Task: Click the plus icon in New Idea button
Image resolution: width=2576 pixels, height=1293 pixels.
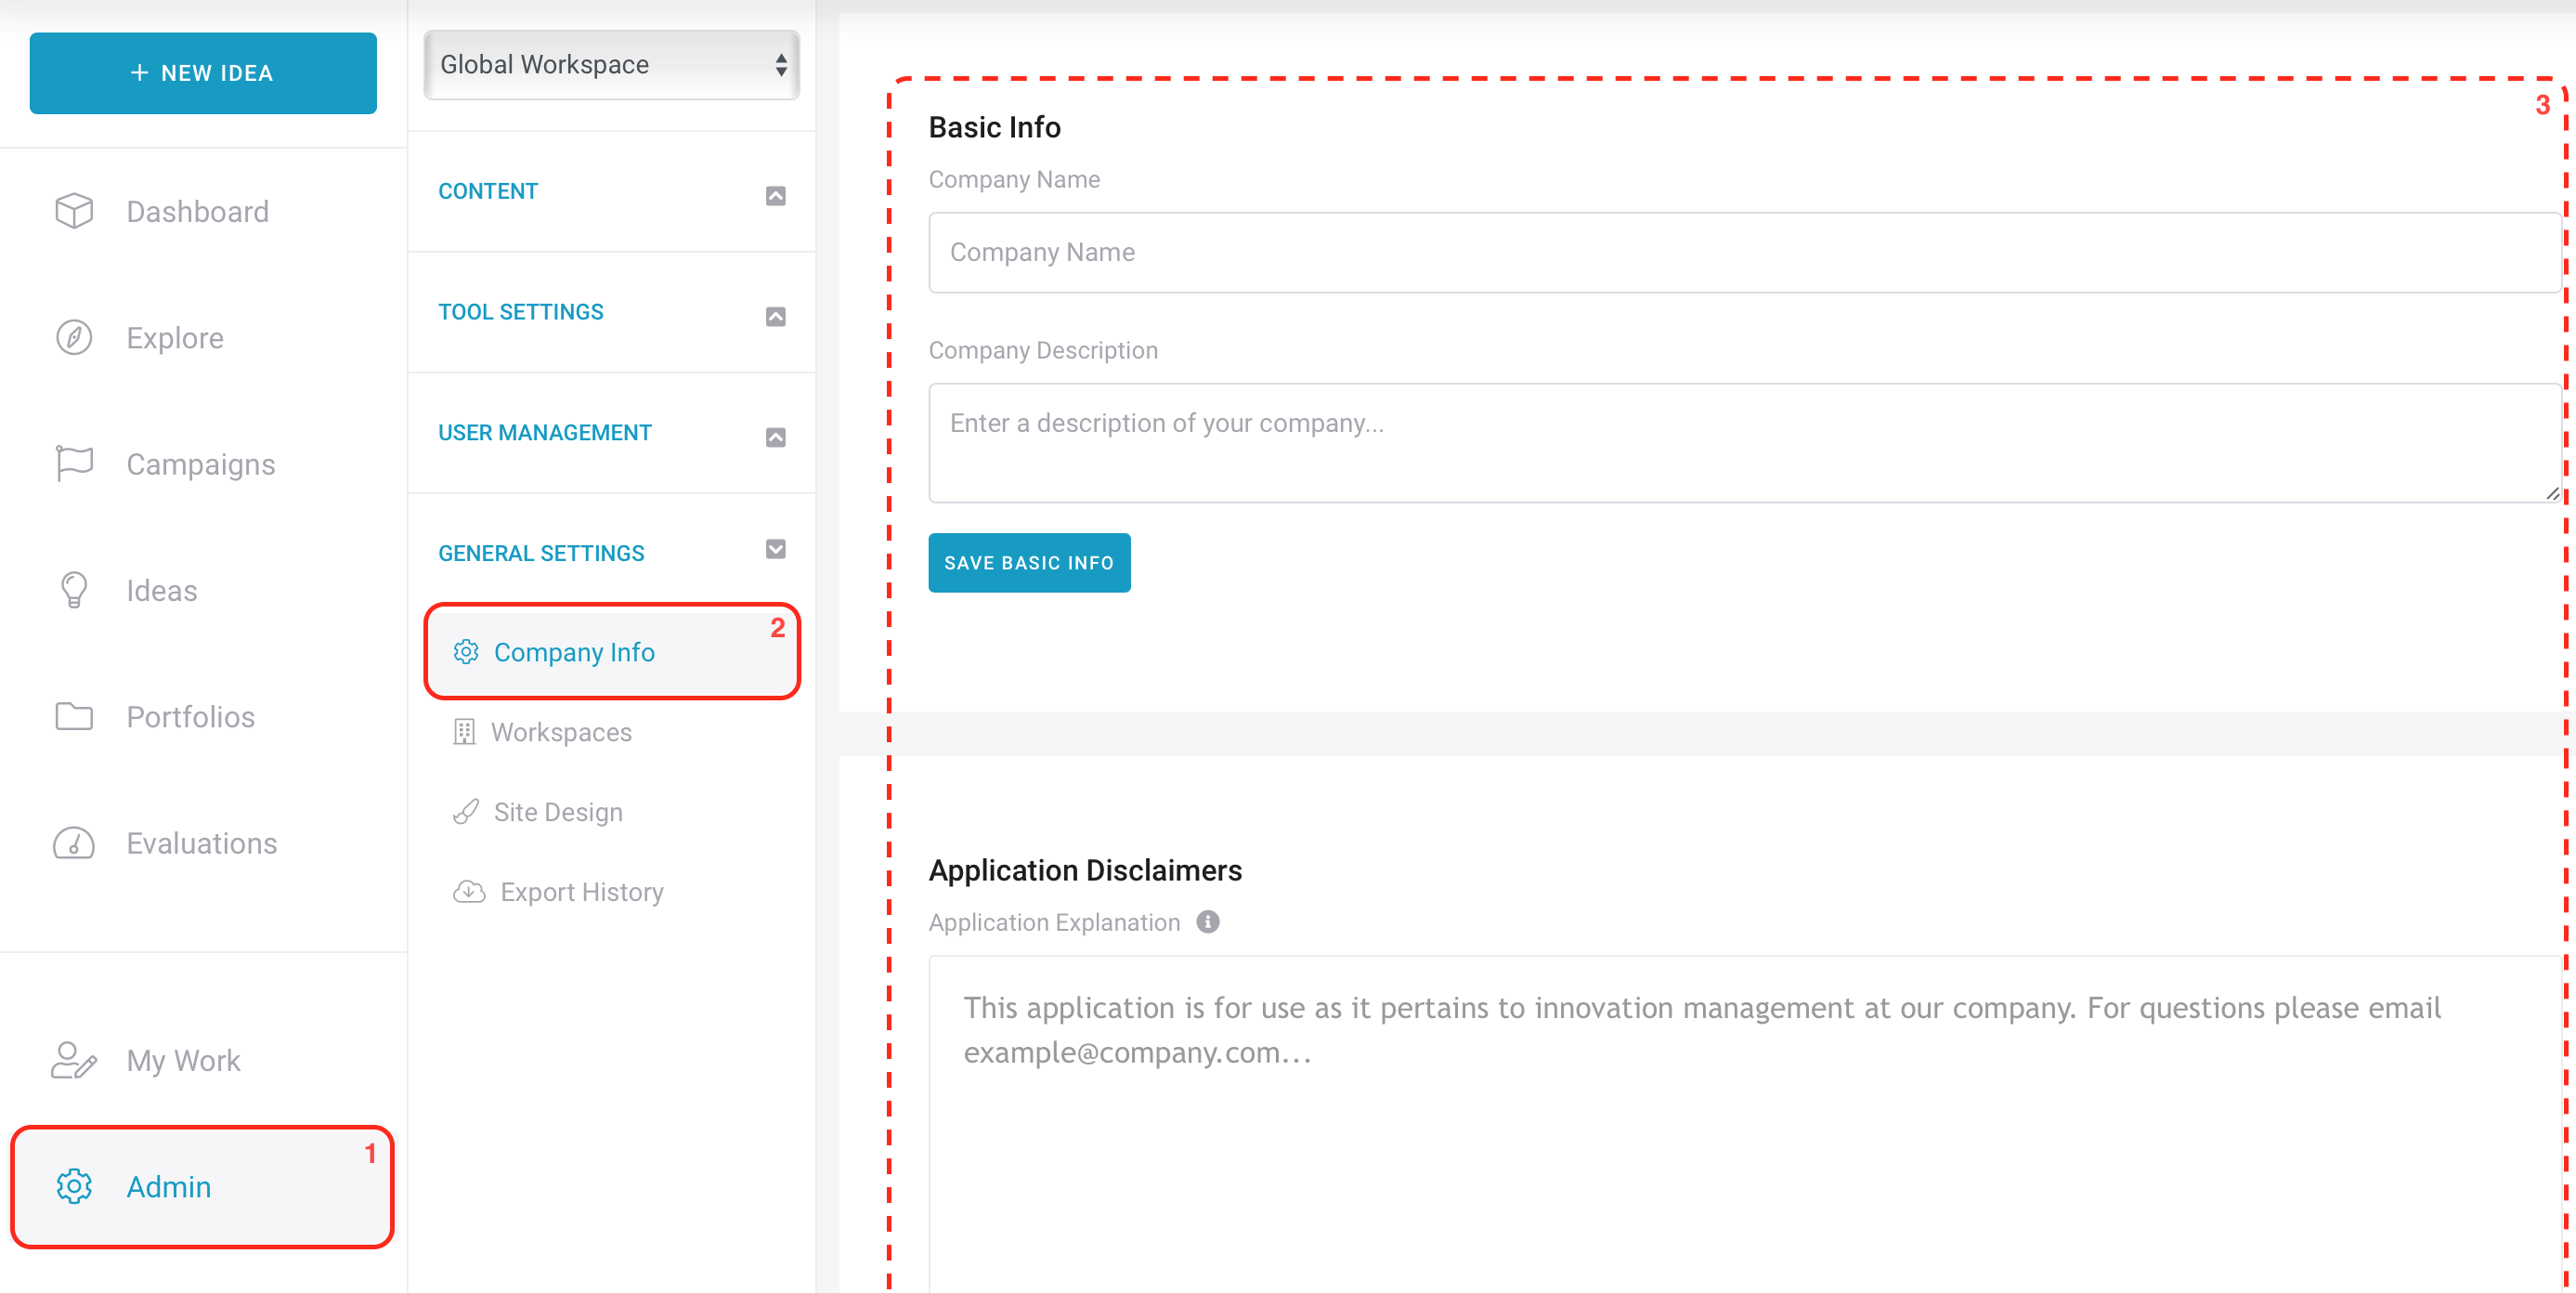Action: pos(139,73)
